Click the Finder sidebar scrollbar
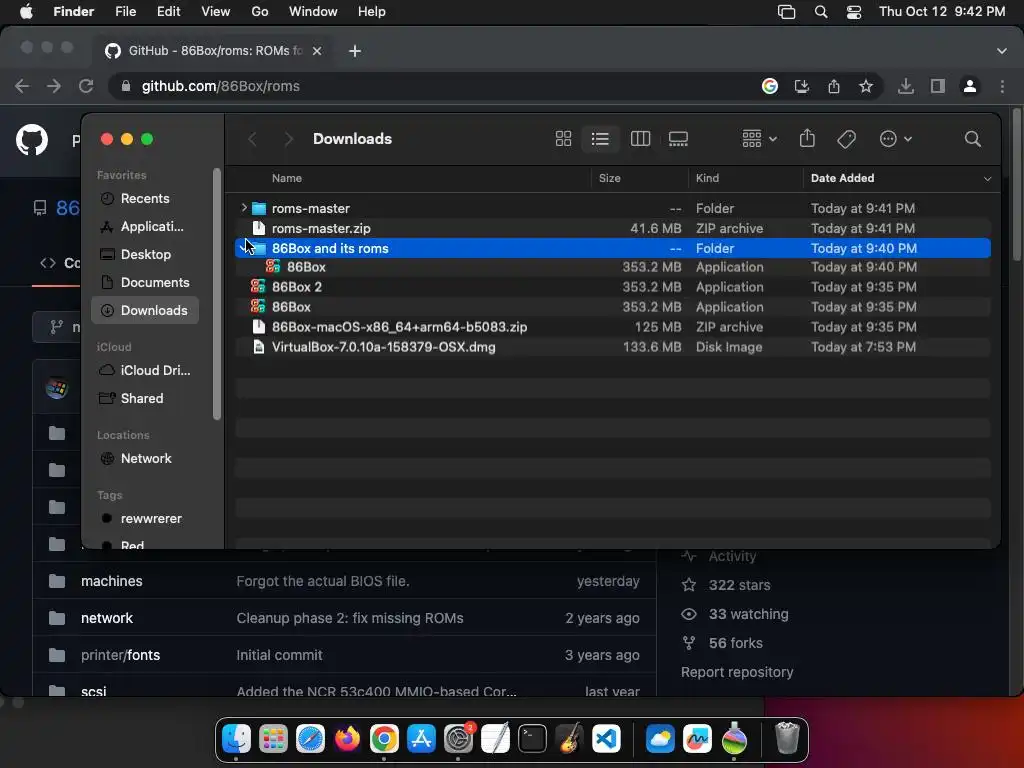1024x768 pixels. pos(217,294)
